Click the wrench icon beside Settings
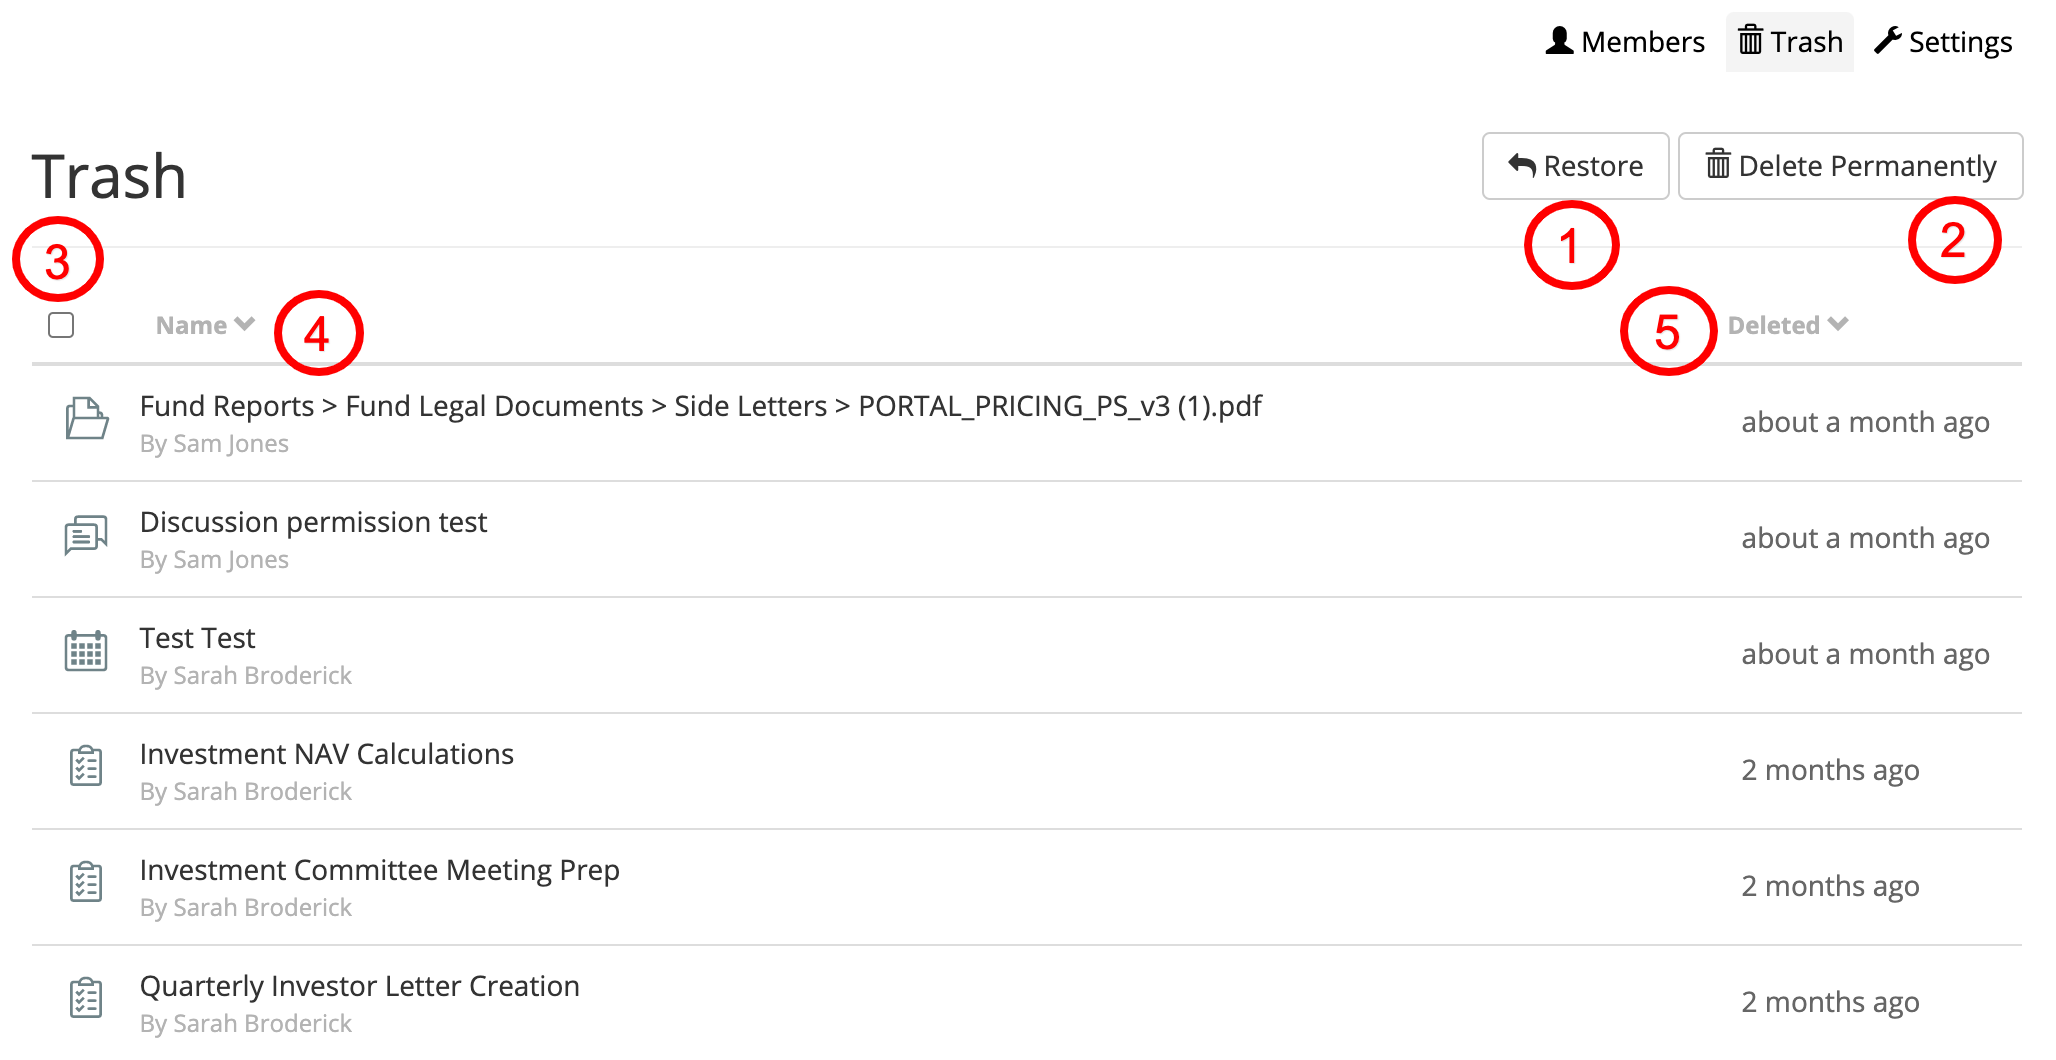 (1888, 41)
